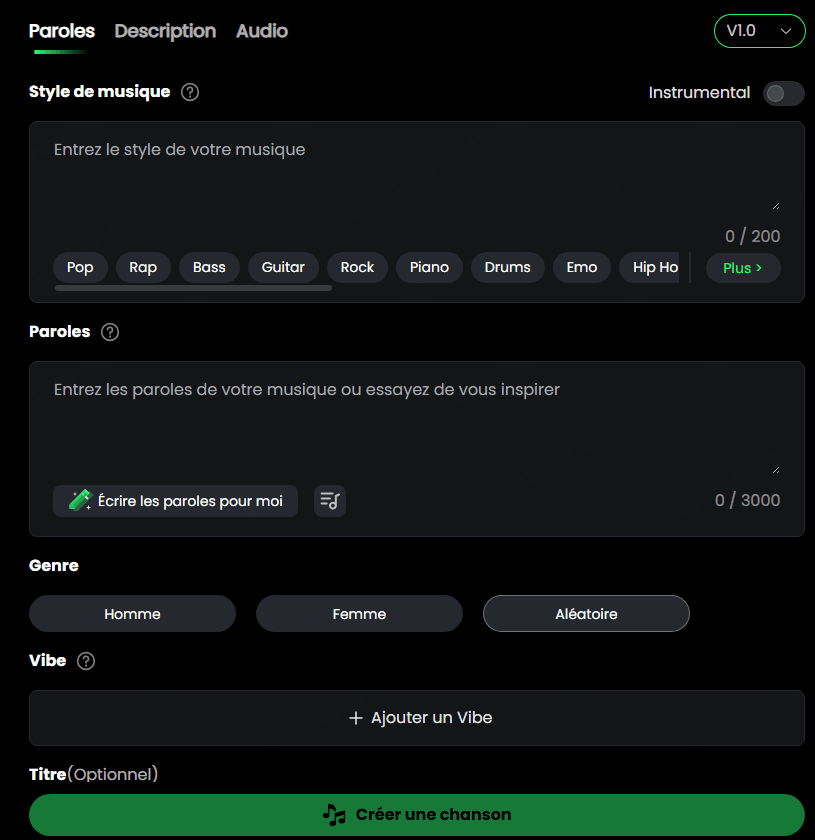Enable the Instrumental toggle switch
Image resolution: width=815 pixels, height=840 pixels.
coord(783,93)
